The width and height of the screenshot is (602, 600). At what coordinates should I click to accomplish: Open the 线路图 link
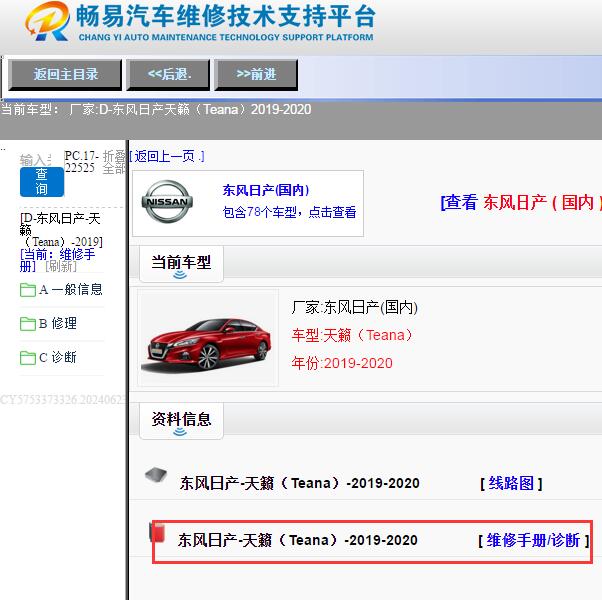point(511,483)
